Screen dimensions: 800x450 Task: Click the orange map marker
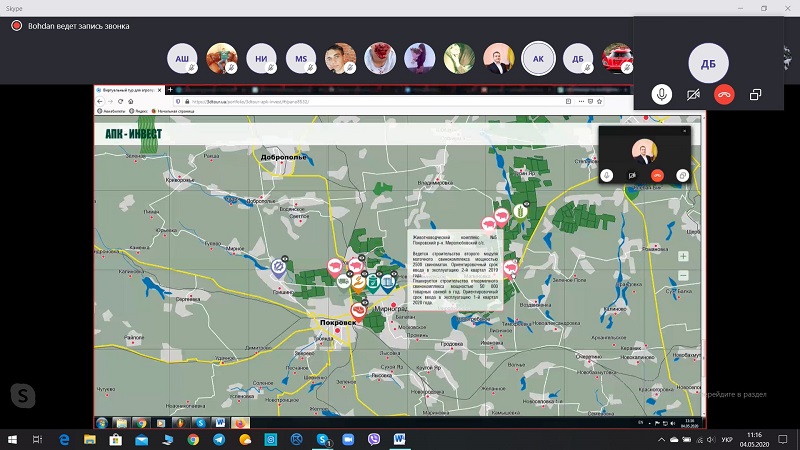(359, 282)
